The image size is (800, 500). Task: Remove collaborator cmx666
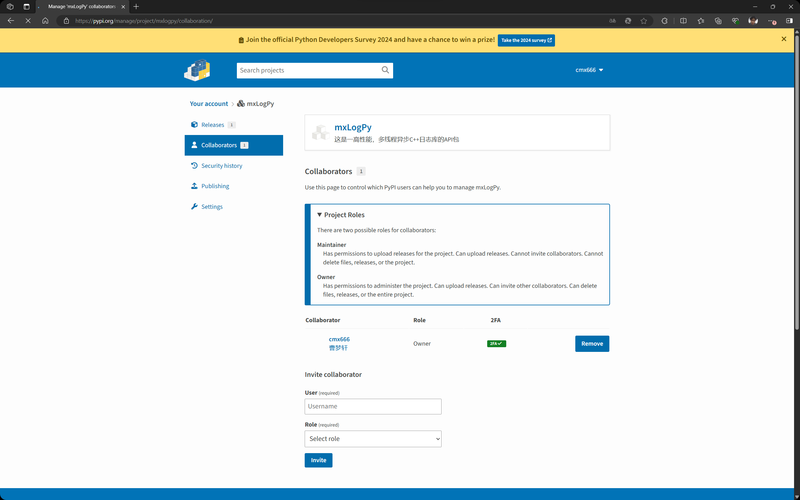coord(592,343)
